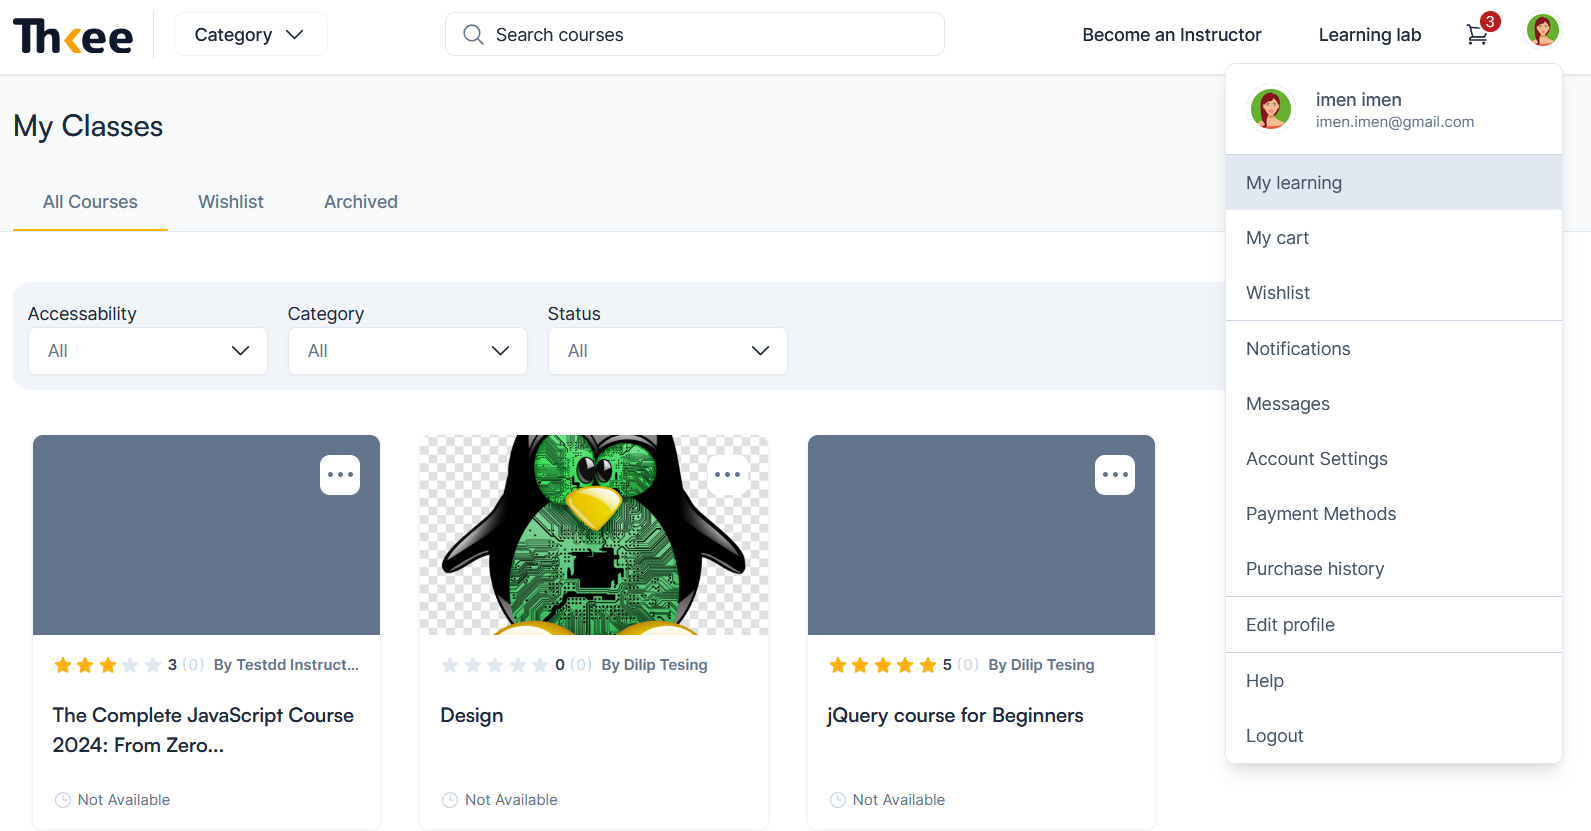Click Become an Instructor link
The height and width of the screenshot is (831, 1591).
pyautogui.click(x=1172, y=35)
